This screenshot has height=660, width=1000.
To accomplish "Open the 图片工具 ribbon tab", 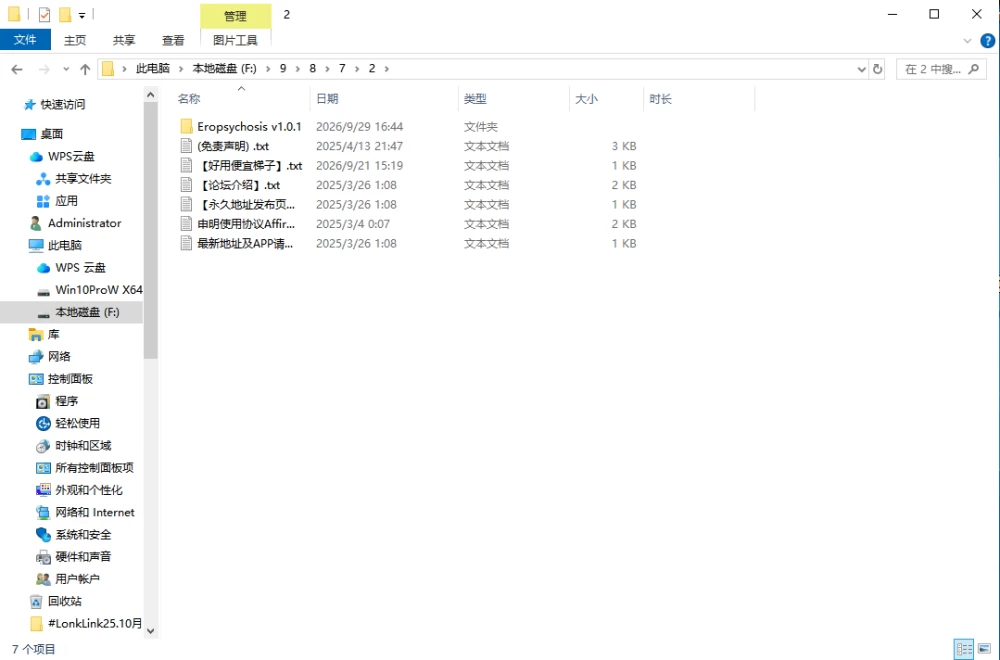I will tap(235, 40).
